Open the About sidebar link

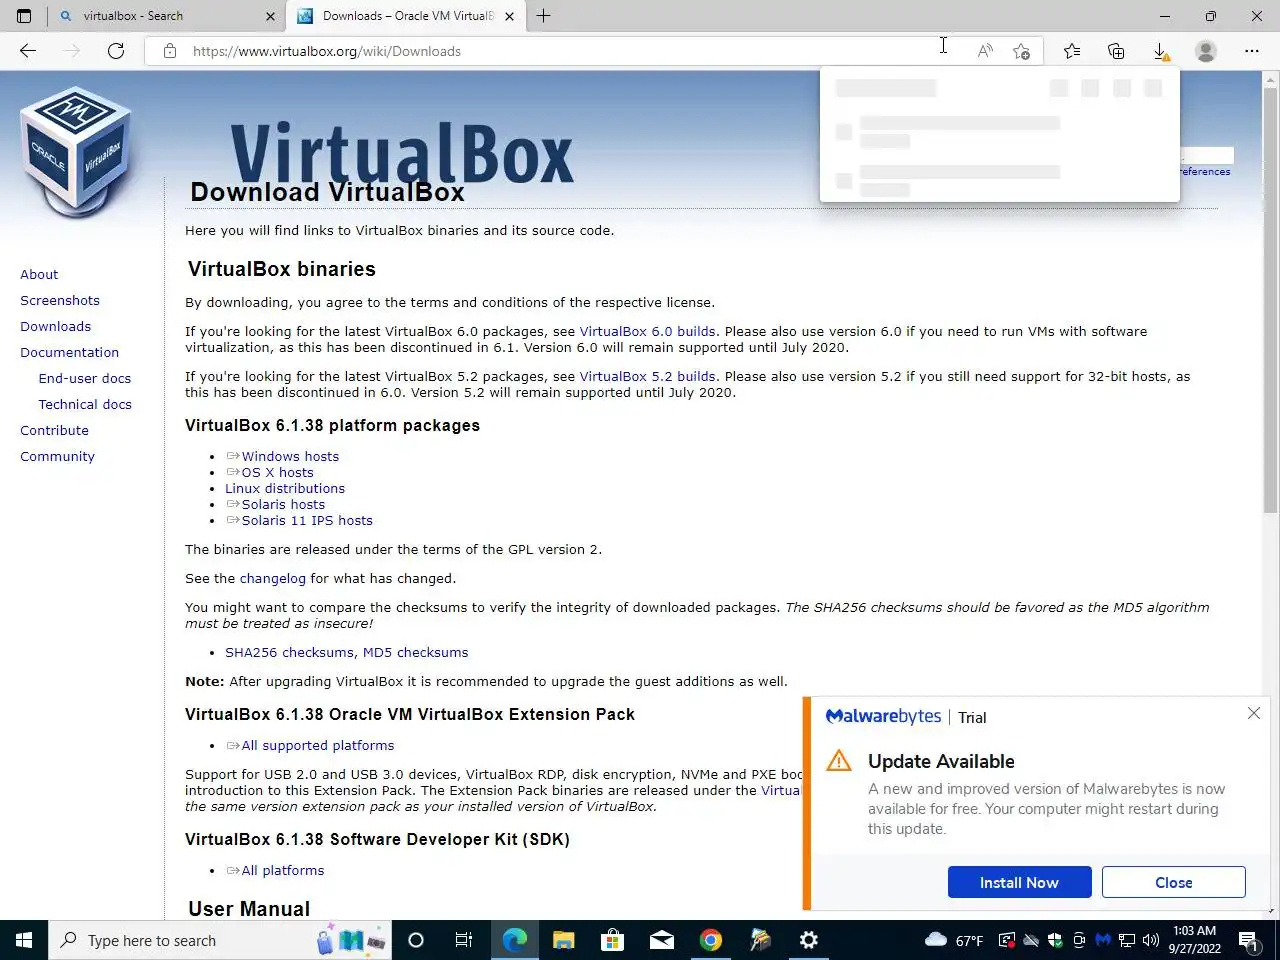[x=39, y=274]
